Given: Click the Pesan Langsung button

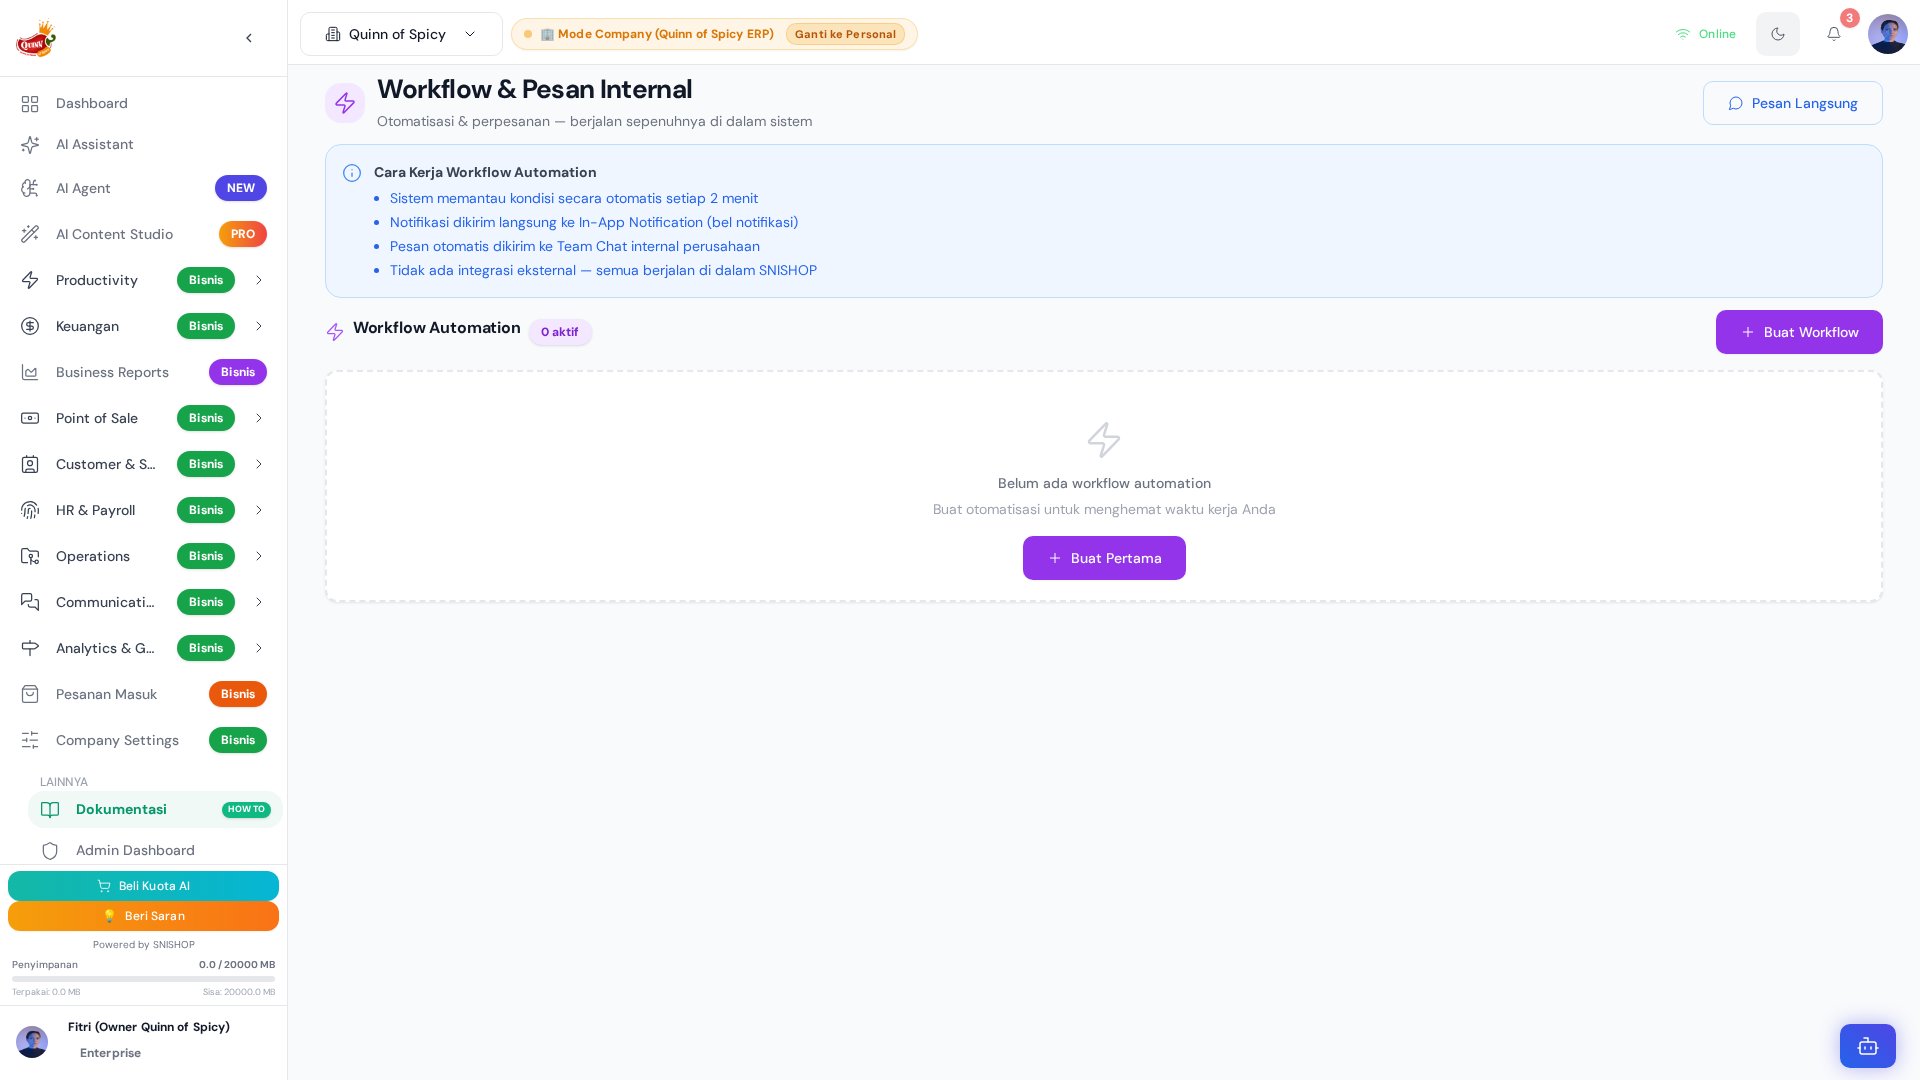Looking at the screenshot, I should point(1792,103).
